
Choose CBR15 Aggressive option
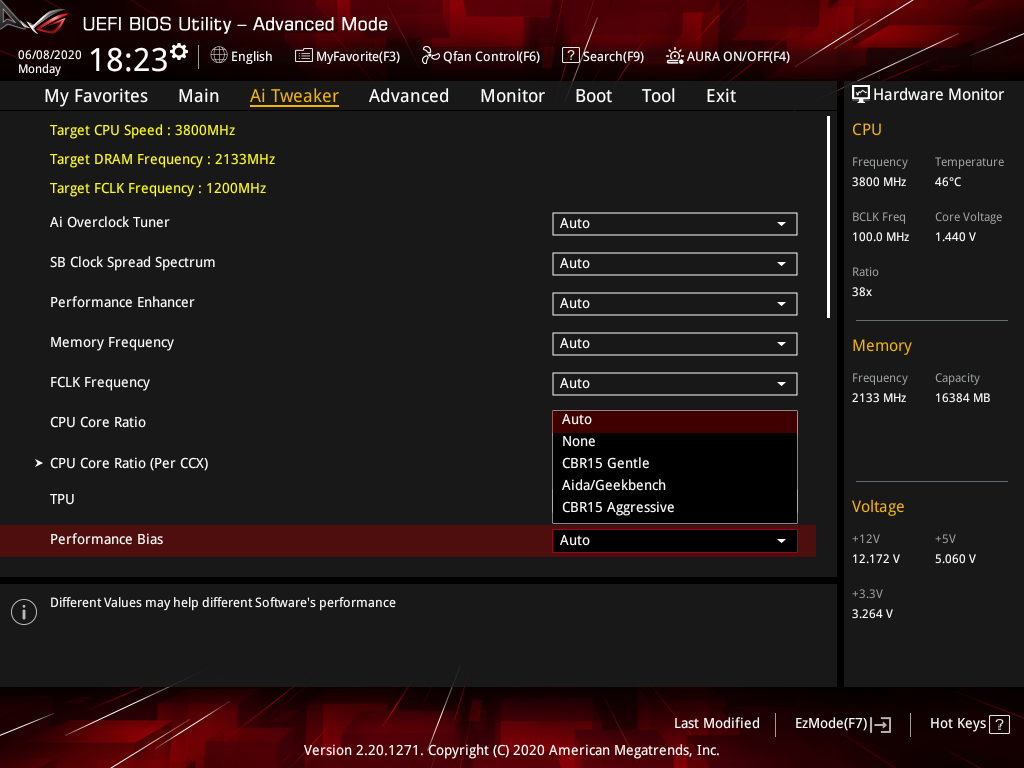tap(675, 507)
